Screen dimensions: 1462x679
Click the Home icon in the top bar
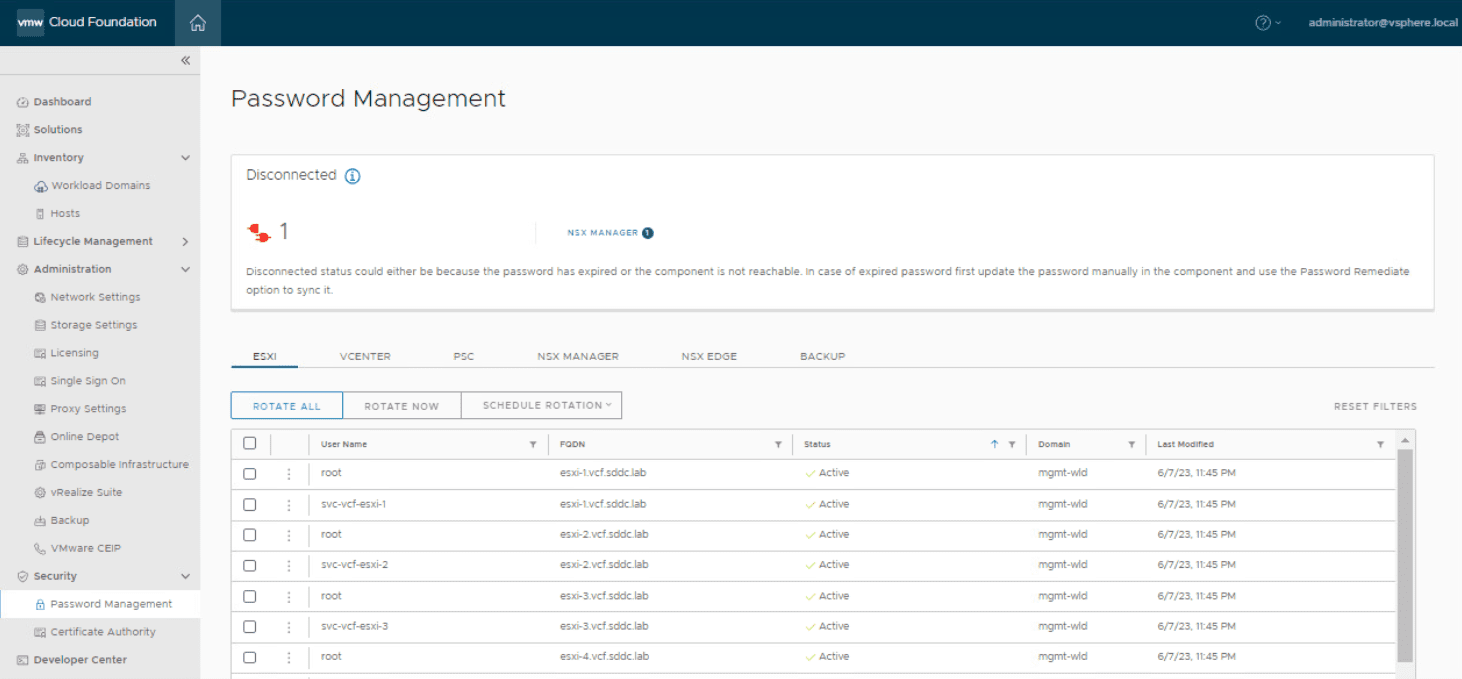point(197,22)
